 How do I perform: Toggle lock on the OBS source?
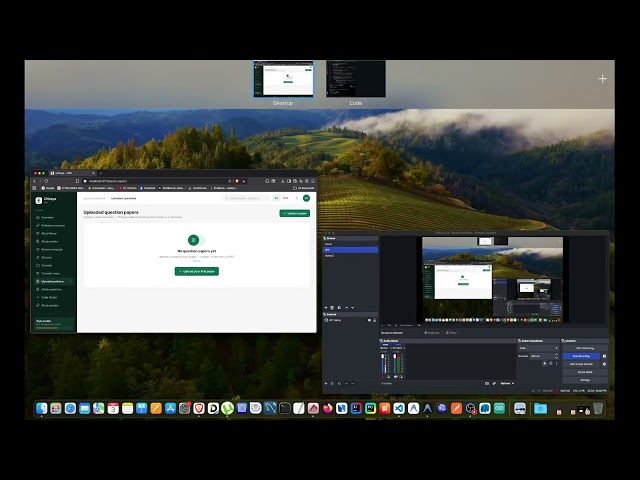point(375,320)
